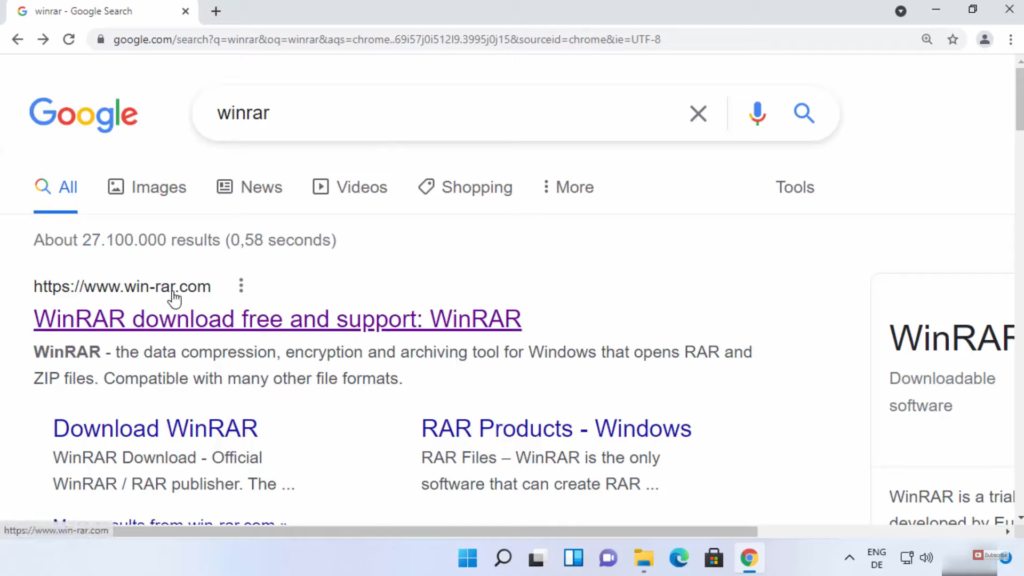Viewport: 1024px width, 576px height.
Task: Open the Tools search options
Action: (795, 187)
